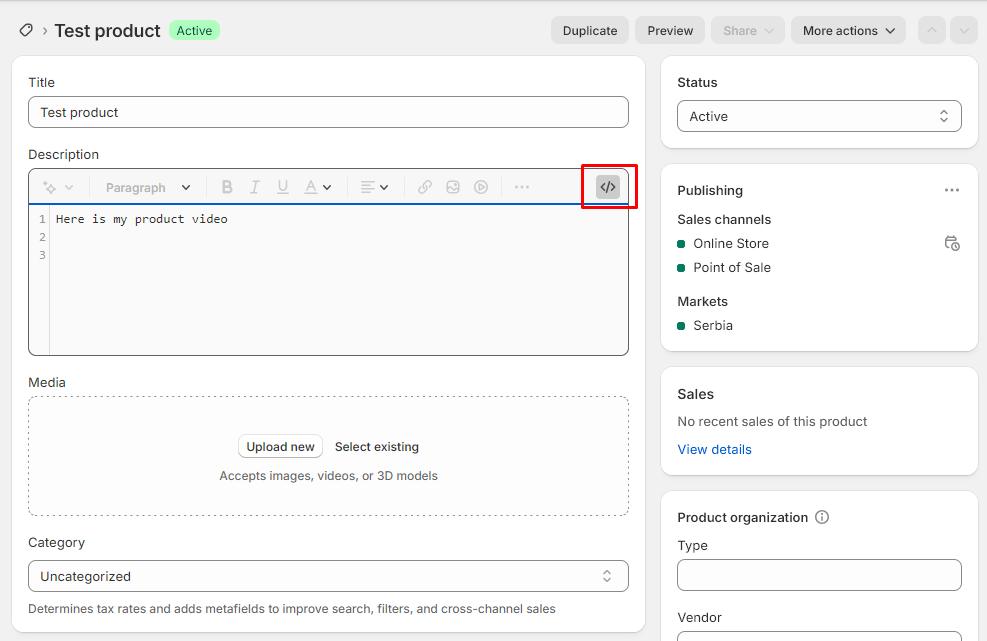
Task: Click 'No recent sales of this product' text
Action: pos(772,421)
